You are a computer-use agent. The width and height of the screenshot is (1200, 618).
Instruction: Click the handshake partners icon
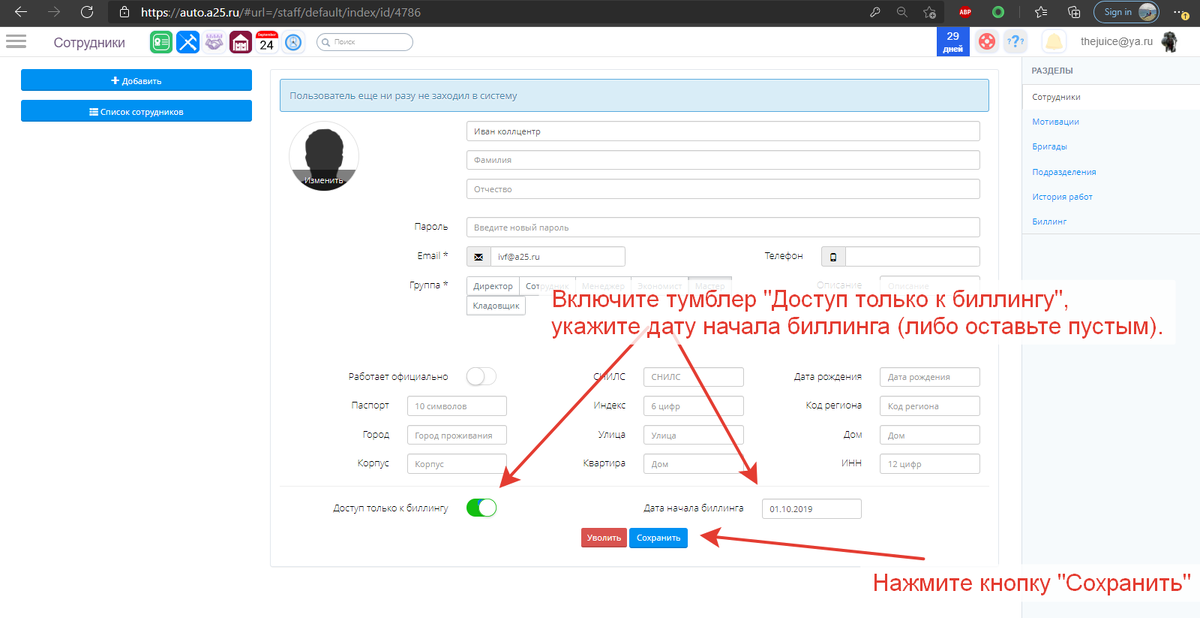[213, 42]
